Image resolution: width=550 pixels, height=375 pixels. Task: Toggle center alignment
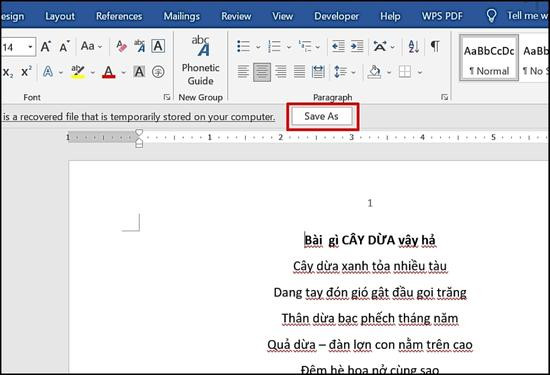(x=262, y=72)
